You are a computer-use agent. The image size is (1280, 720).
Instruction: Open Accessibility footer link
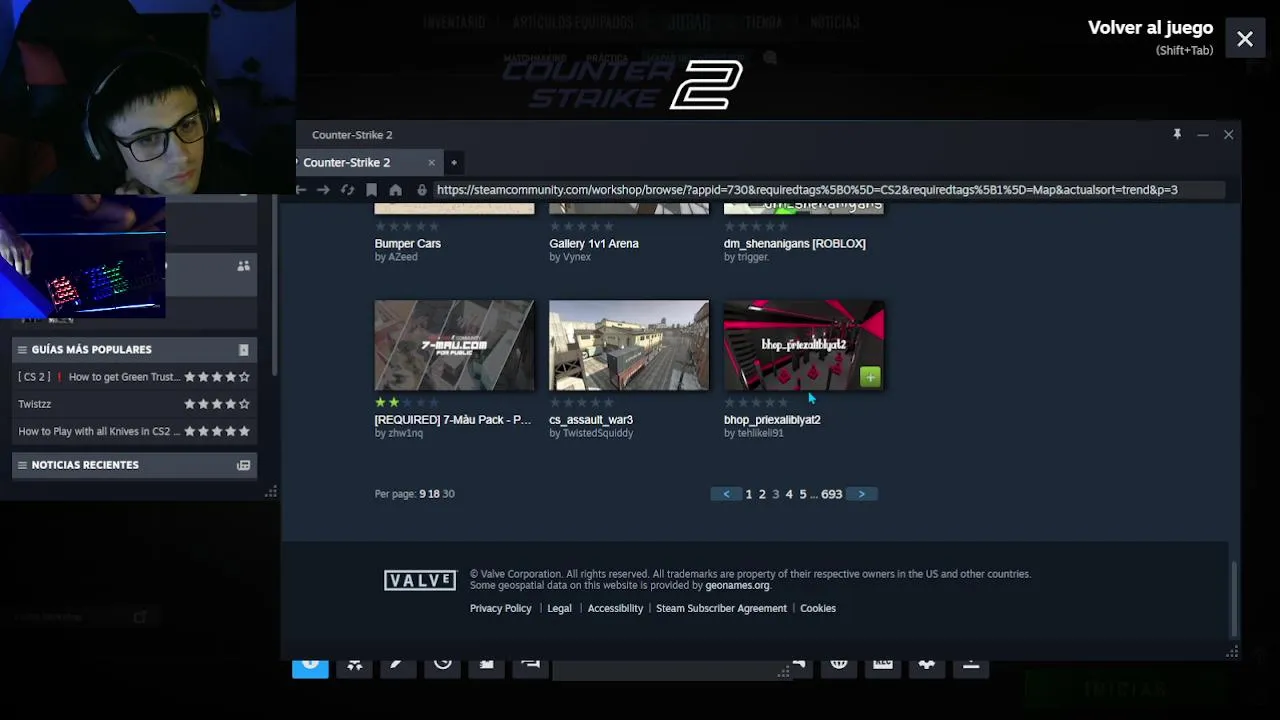[615, 608]
